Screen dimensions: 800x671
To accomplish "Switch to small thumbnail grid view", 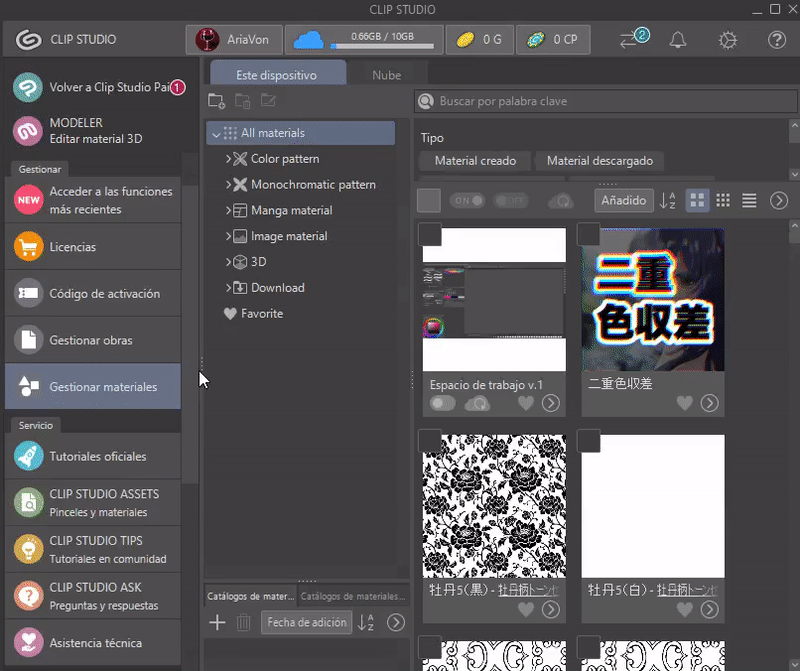I will click(x=723, y=200).
